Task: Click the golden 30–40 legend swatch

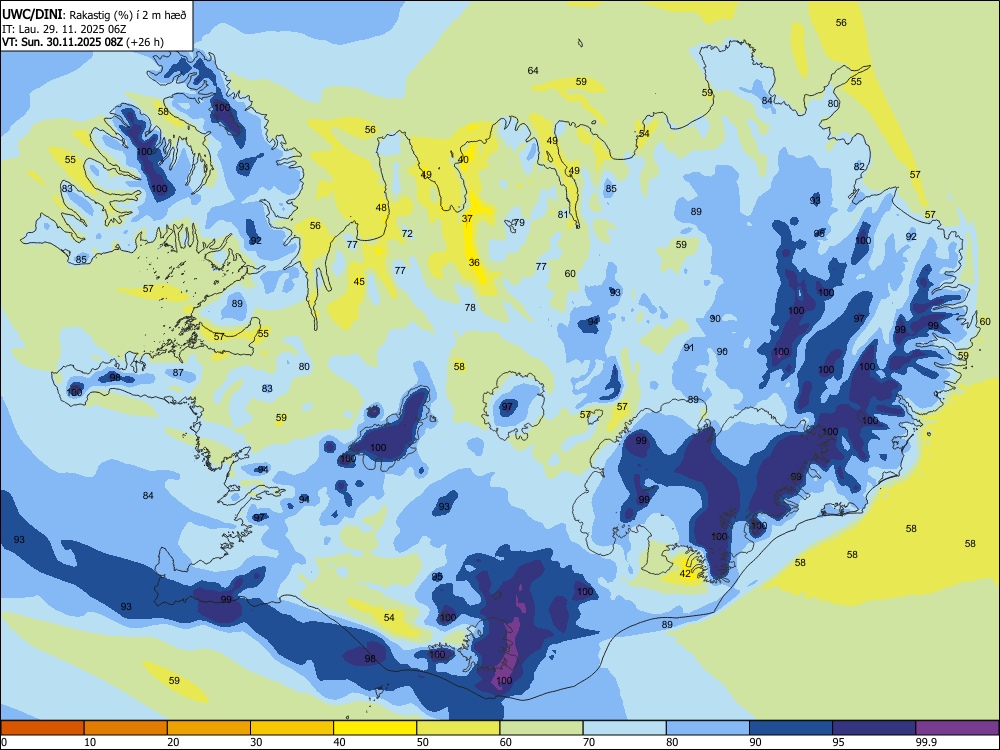Action: tap(292, 728)
